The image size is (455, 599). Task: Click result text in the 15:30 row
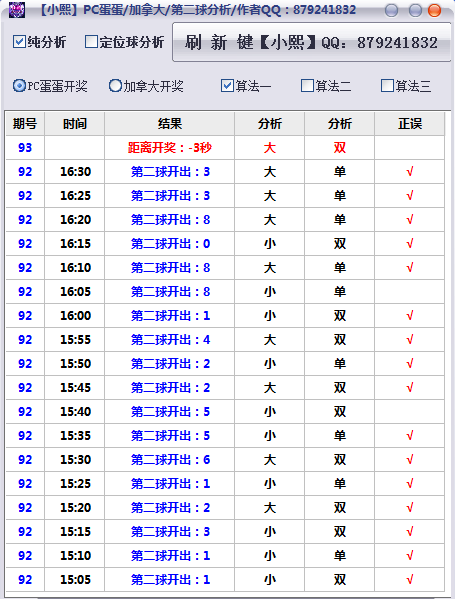tap(170, 460)
